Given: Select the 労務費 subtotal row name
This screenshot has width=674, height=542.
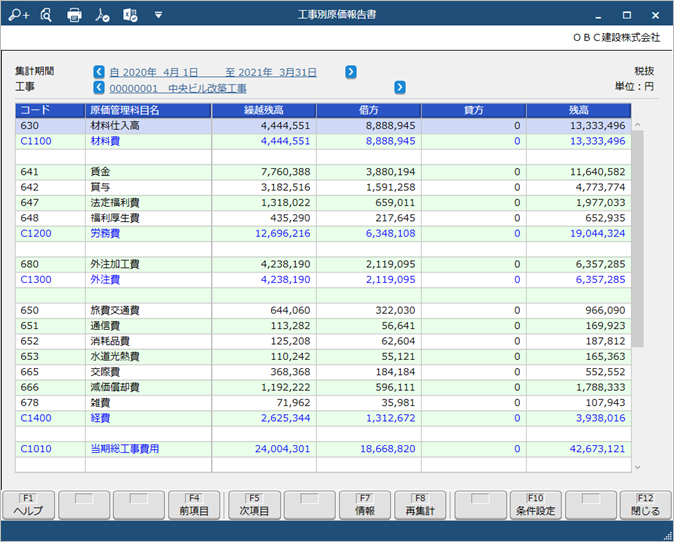Looking at the screenshot, I should pyautogui.click(x=105, y=234).
